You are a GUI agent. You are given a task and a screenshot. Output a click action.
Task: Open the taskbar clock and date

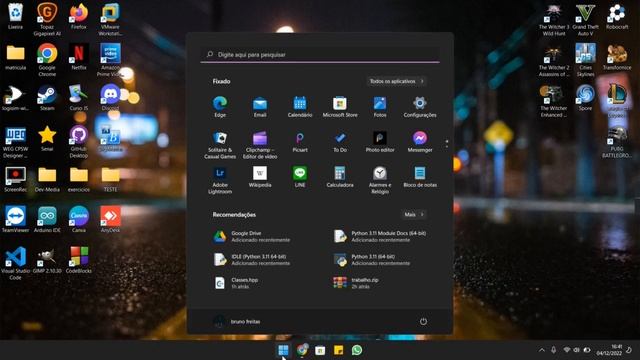pyautogui.click(x=609, y=350)
